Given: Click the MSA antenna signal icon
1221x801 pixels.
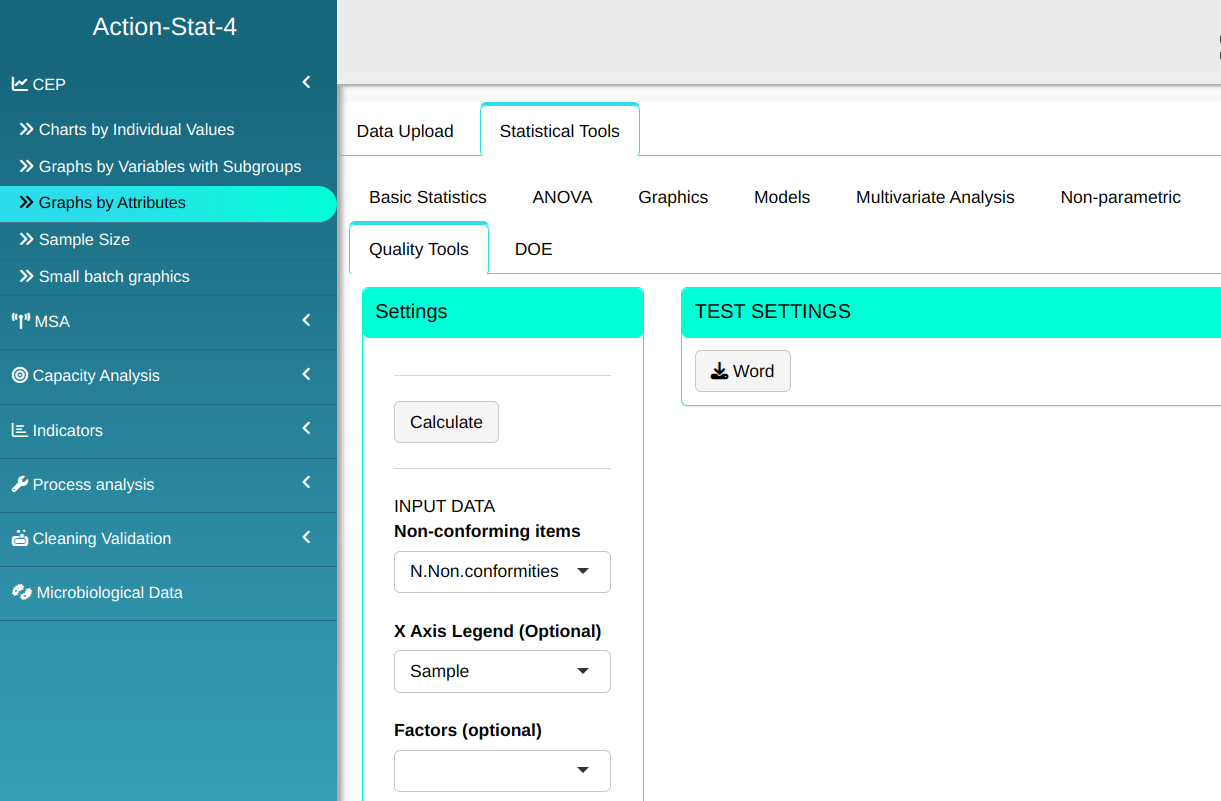Looking at the screenshot, I should pos(20,321).
